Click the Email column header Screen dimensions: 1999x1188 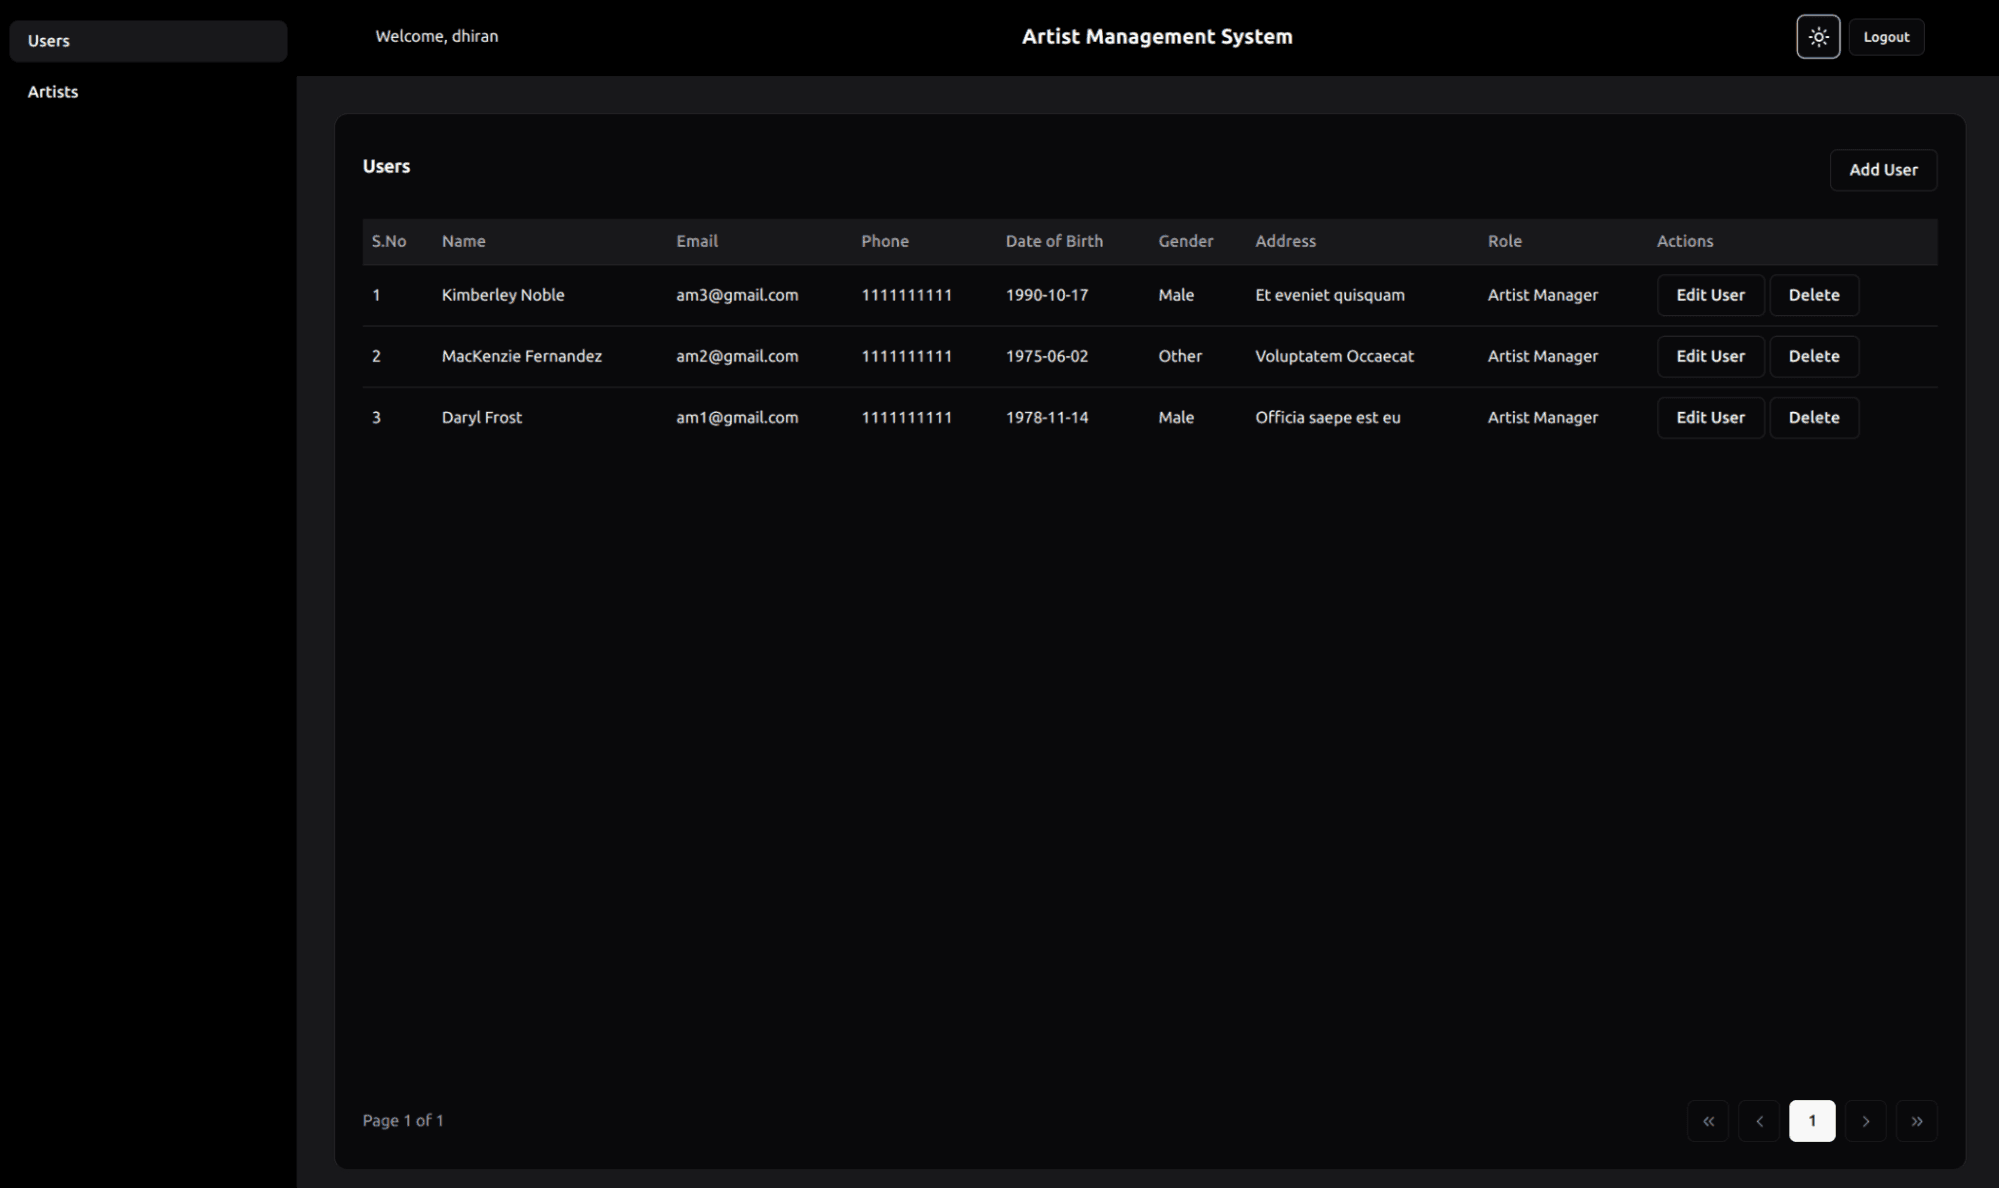coord(696,241)
